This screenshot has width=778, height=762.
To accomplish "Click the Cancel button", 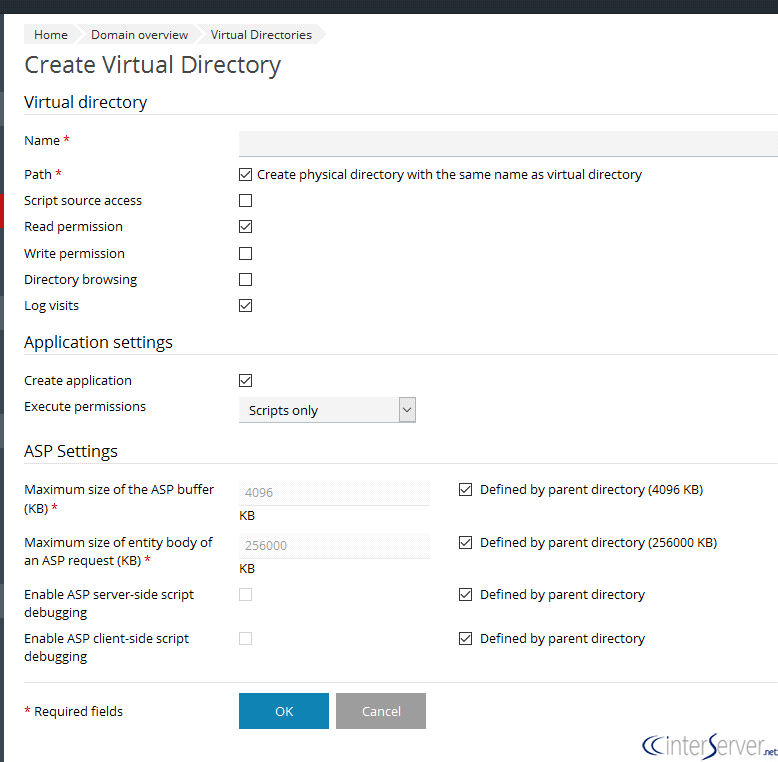I will [381, 711].
